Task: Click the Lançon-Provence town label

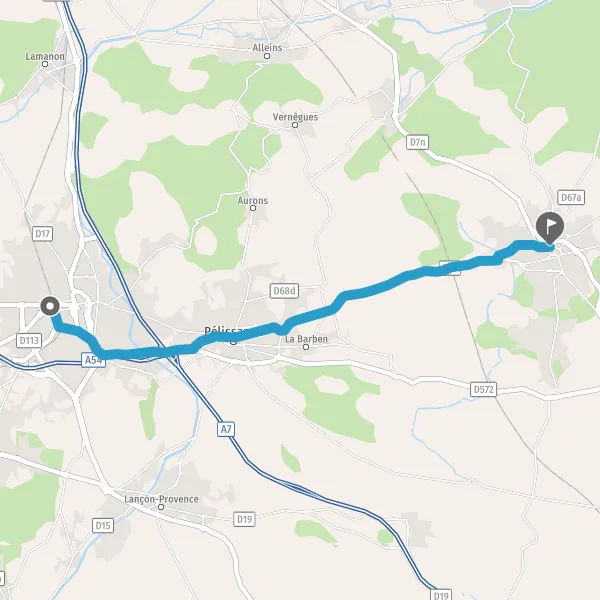Action: click(161, 499)
